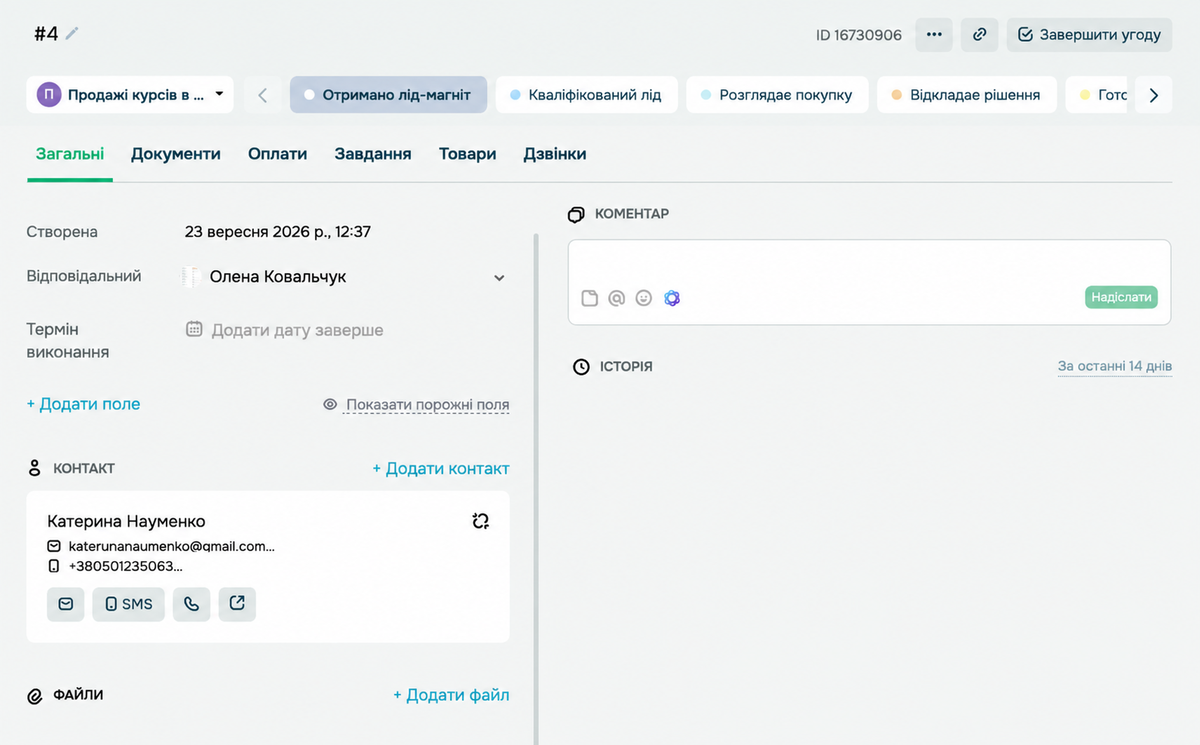
Task: Switch to the Дзвінки tab
Action: tap(555, 154)
